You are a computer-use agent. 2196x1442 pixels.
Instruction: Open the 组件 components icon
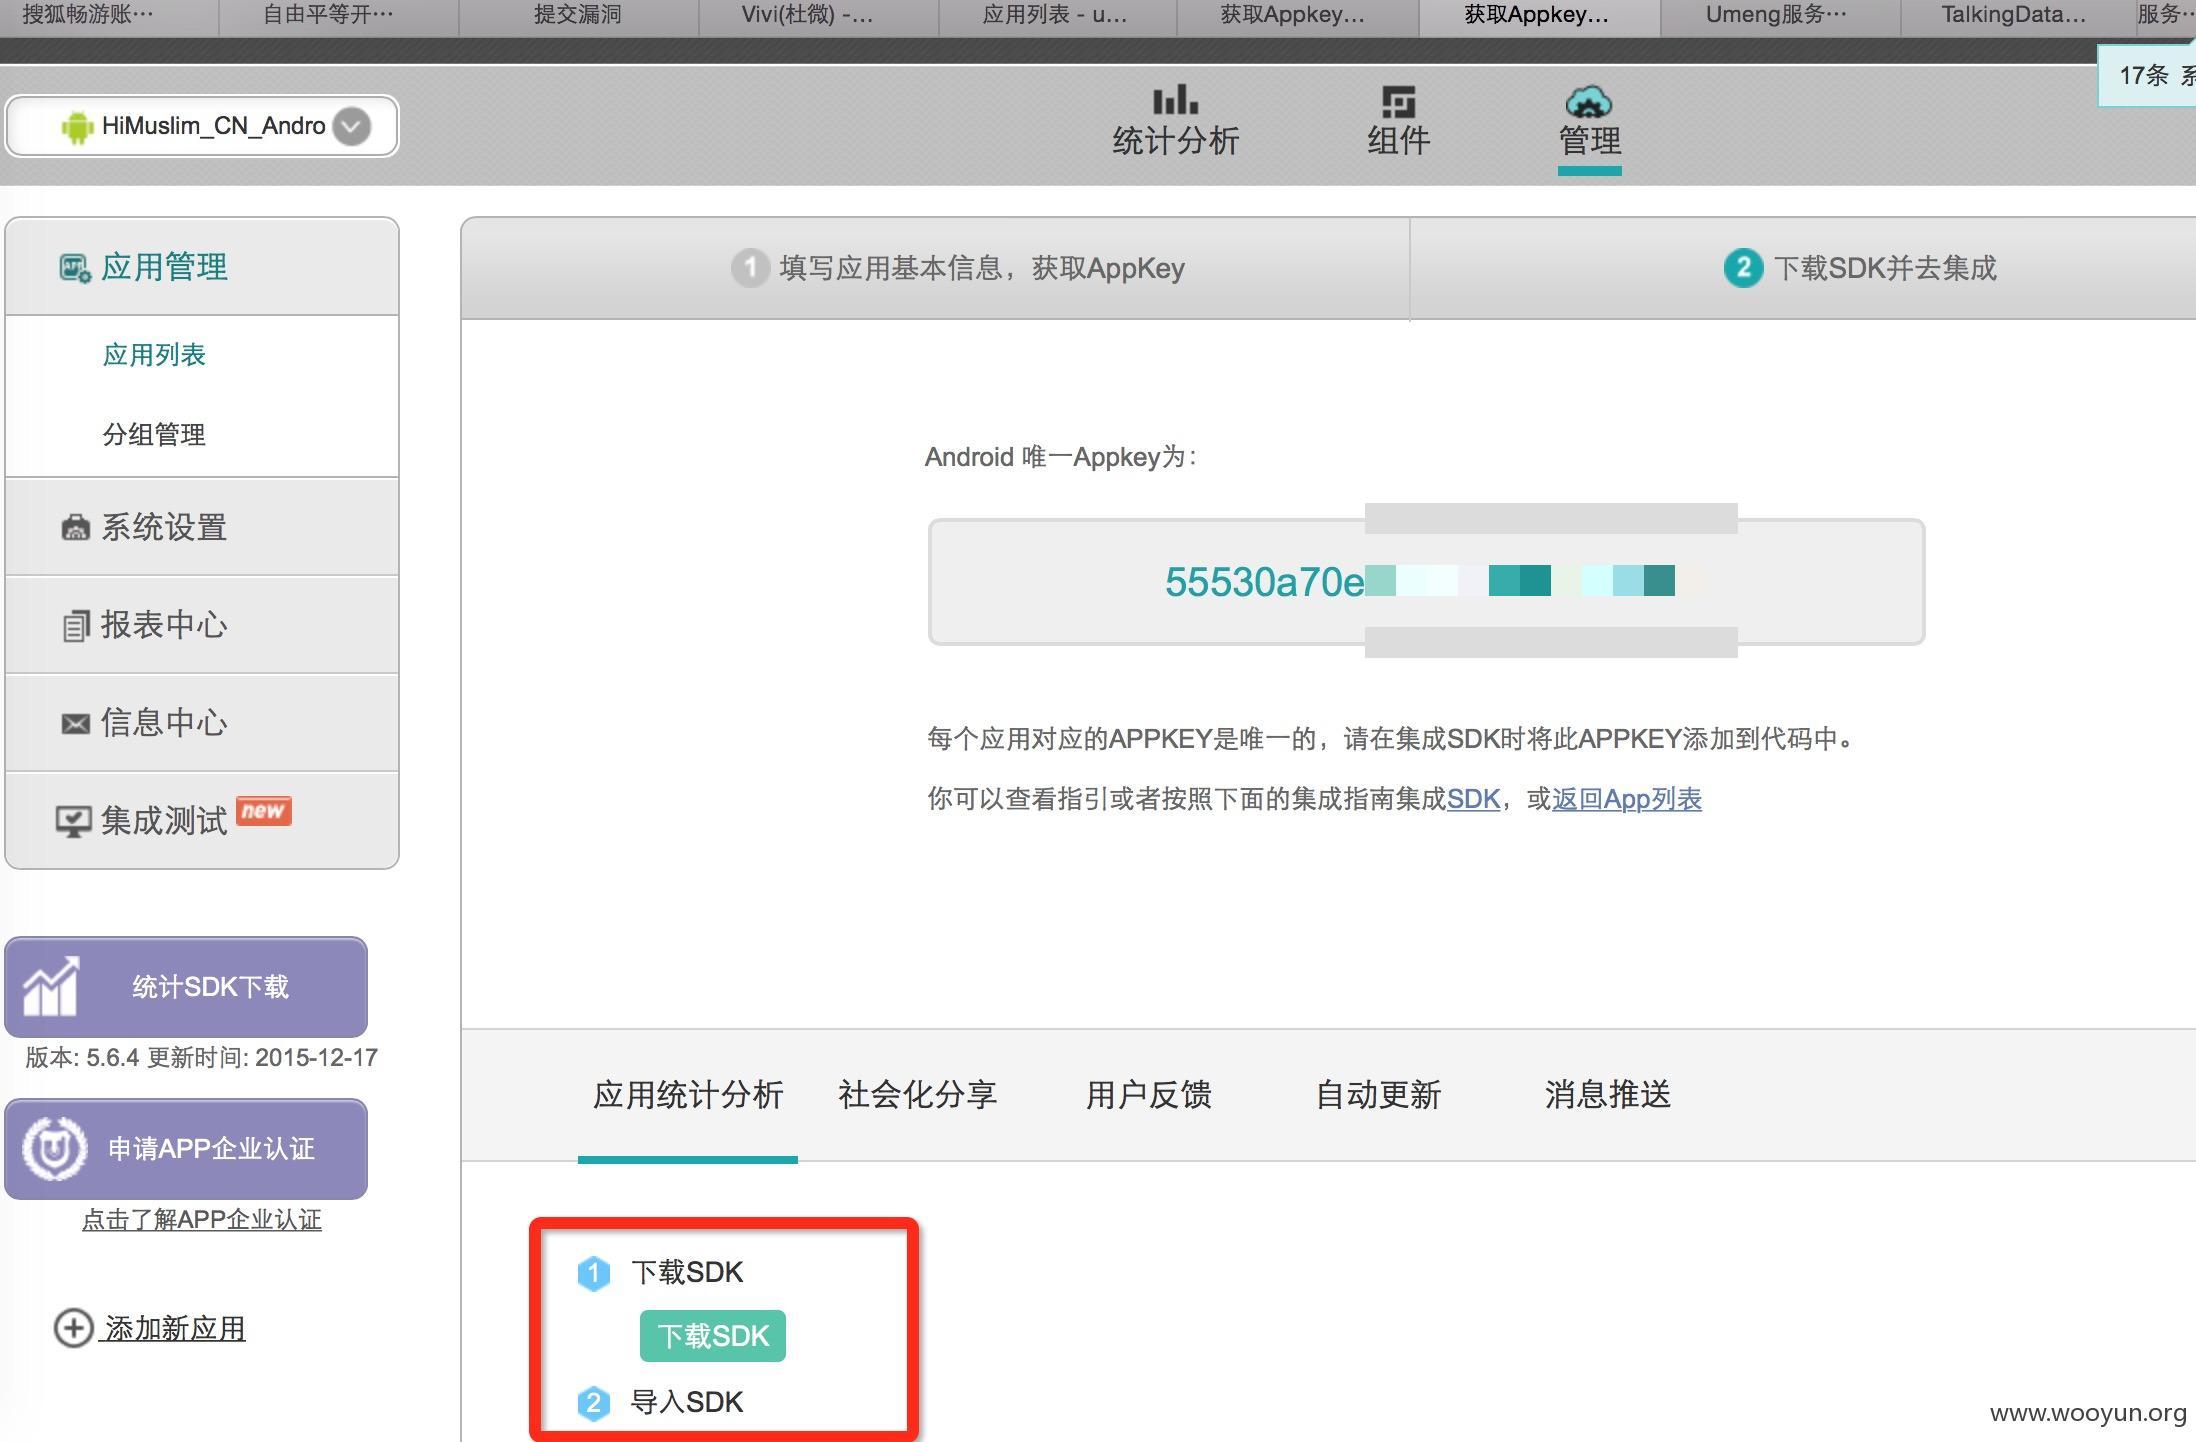point(1398,101)
